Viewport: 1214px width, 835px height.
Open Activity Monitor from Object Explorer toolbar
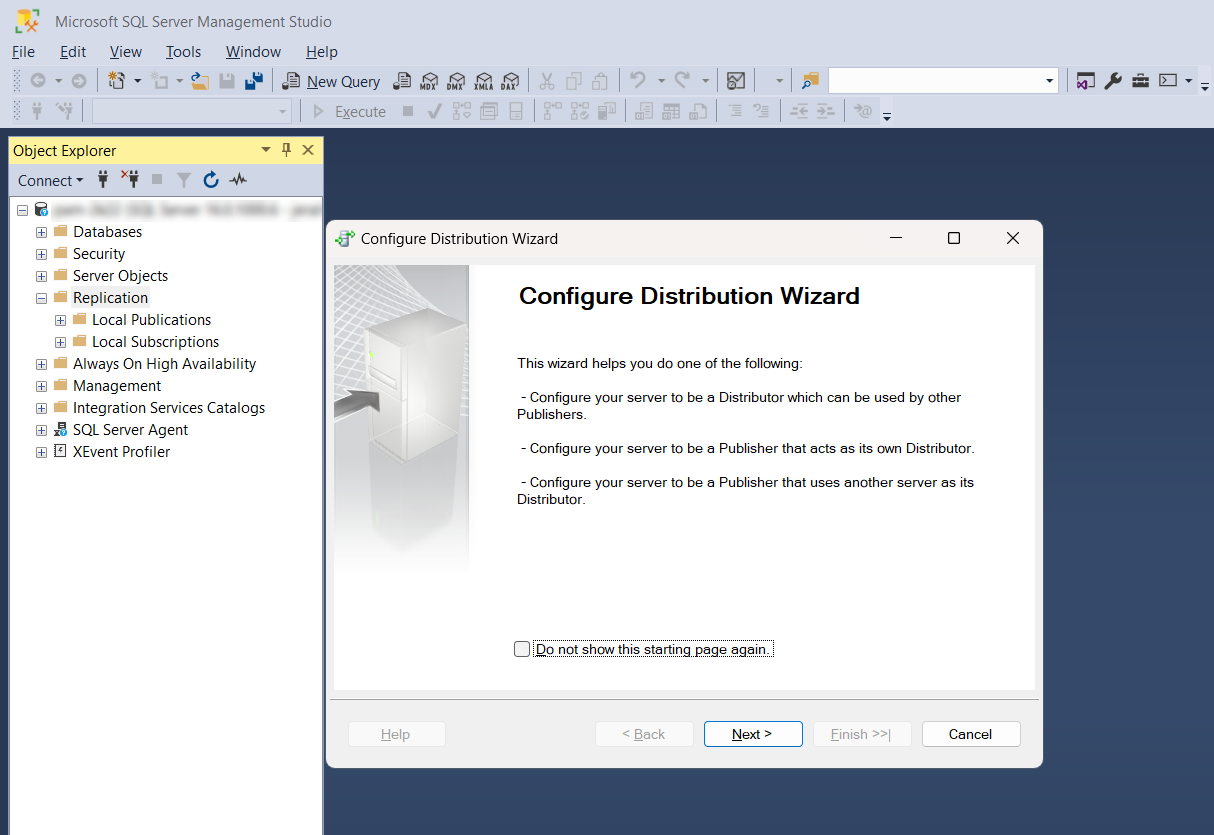click(237, 180)
